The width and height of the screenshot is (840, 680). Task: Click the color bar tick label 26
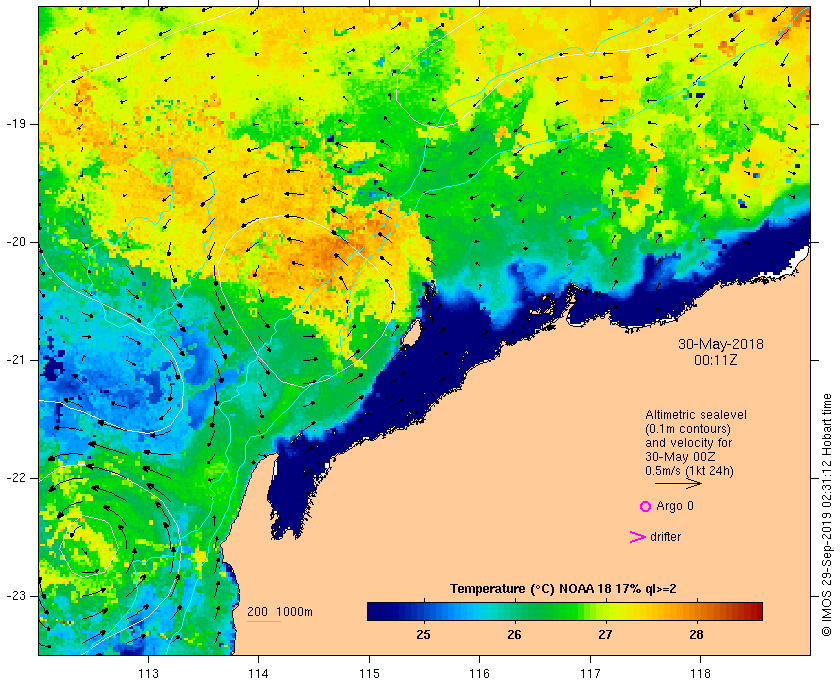514,635
